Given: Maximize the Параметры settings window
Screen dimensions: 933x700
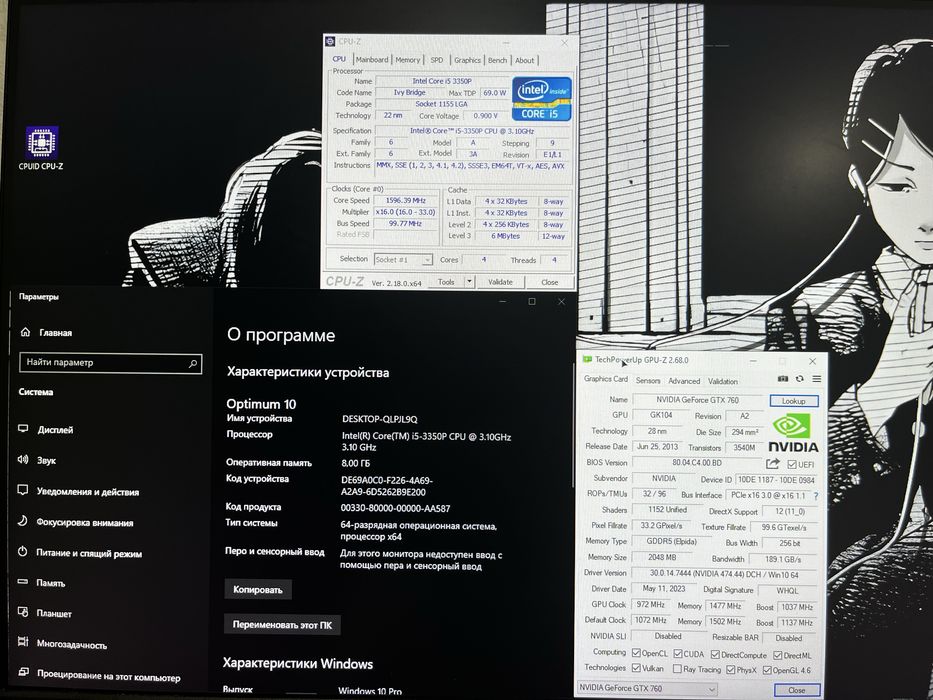Looking at the screenshot, I should pyautogui.click(x=531, y=301).
